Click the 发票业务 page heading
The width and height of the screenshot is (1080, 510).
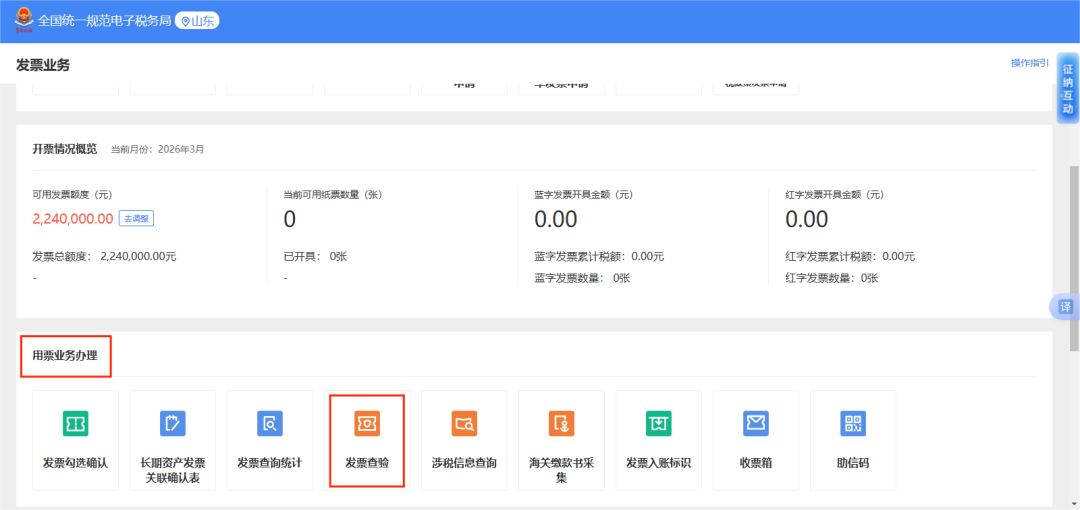[x=43, y=65]
